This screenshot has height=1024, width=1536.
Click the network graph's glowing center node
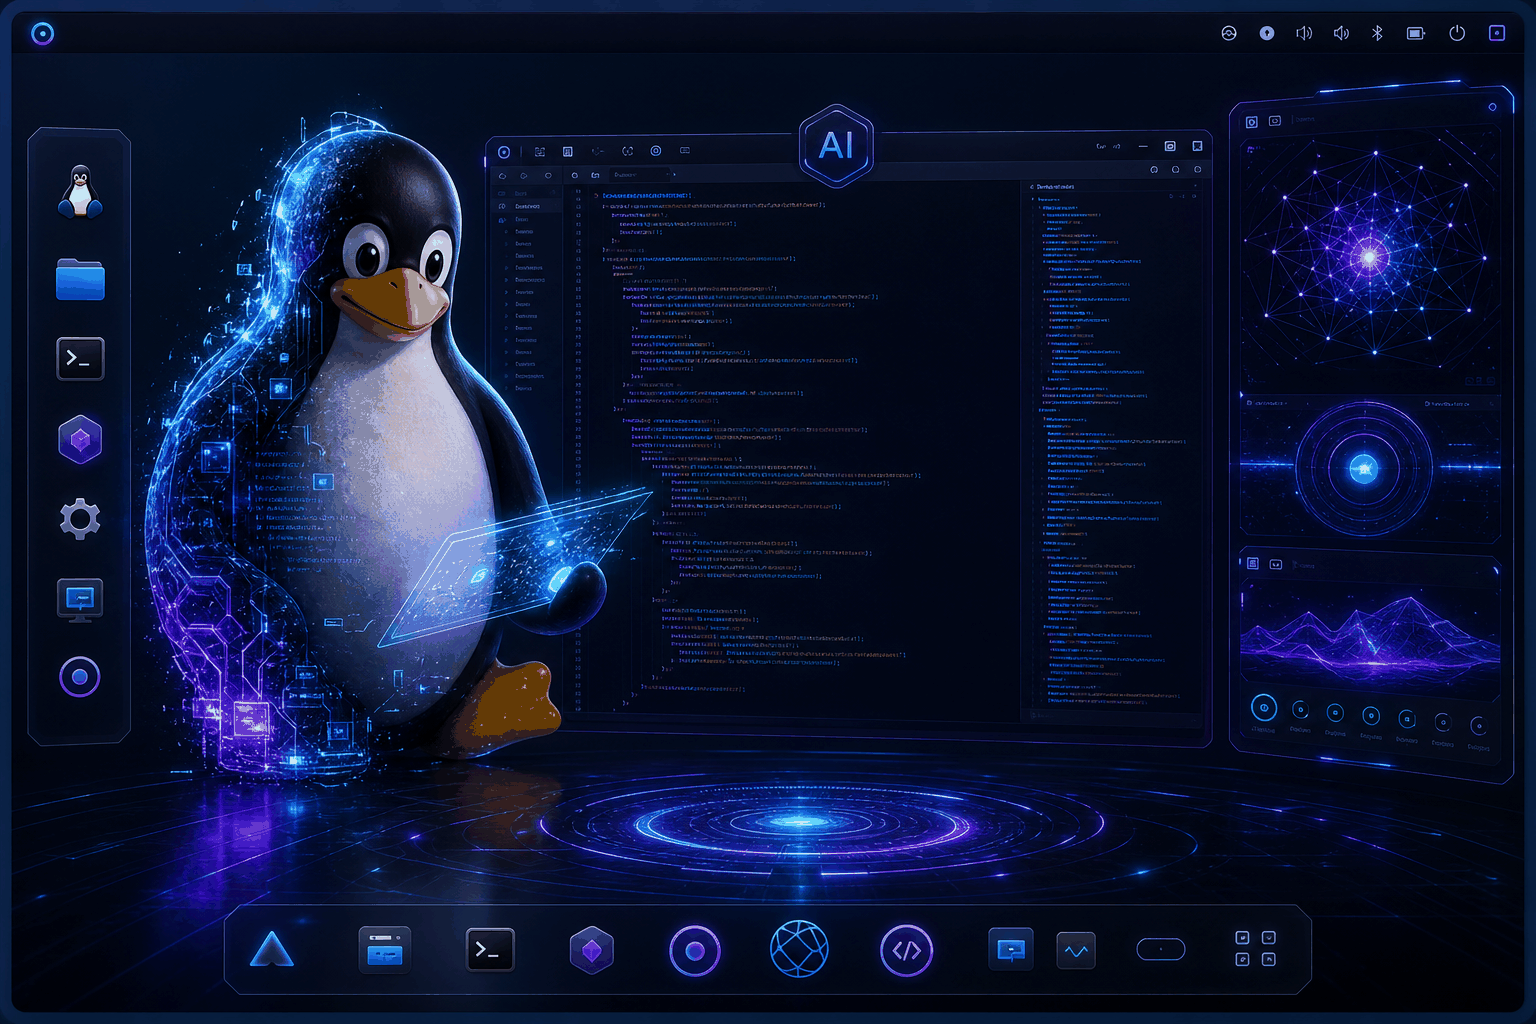(x=1370, y=257)
